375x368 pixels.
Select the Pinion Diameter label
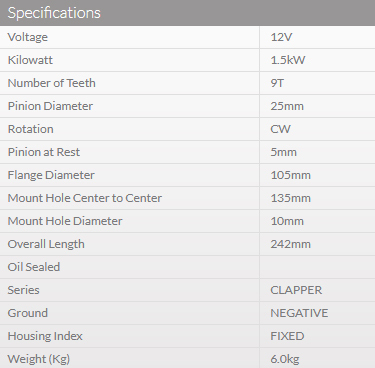[x=50, y=106]
